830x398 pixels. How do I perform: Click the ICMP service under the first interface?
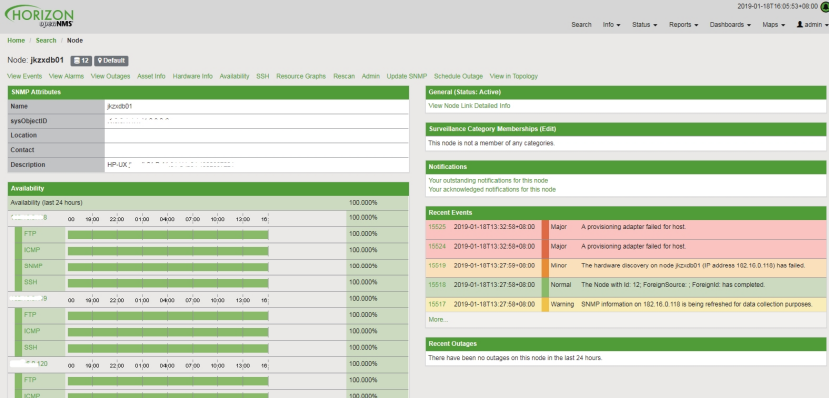32,250
